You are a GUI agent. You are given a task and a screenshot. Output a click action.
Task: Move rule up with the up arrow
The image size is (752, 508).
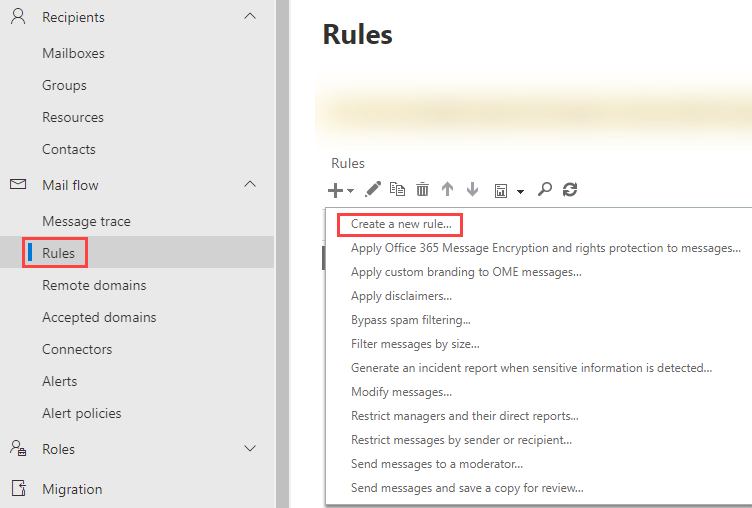447,189
